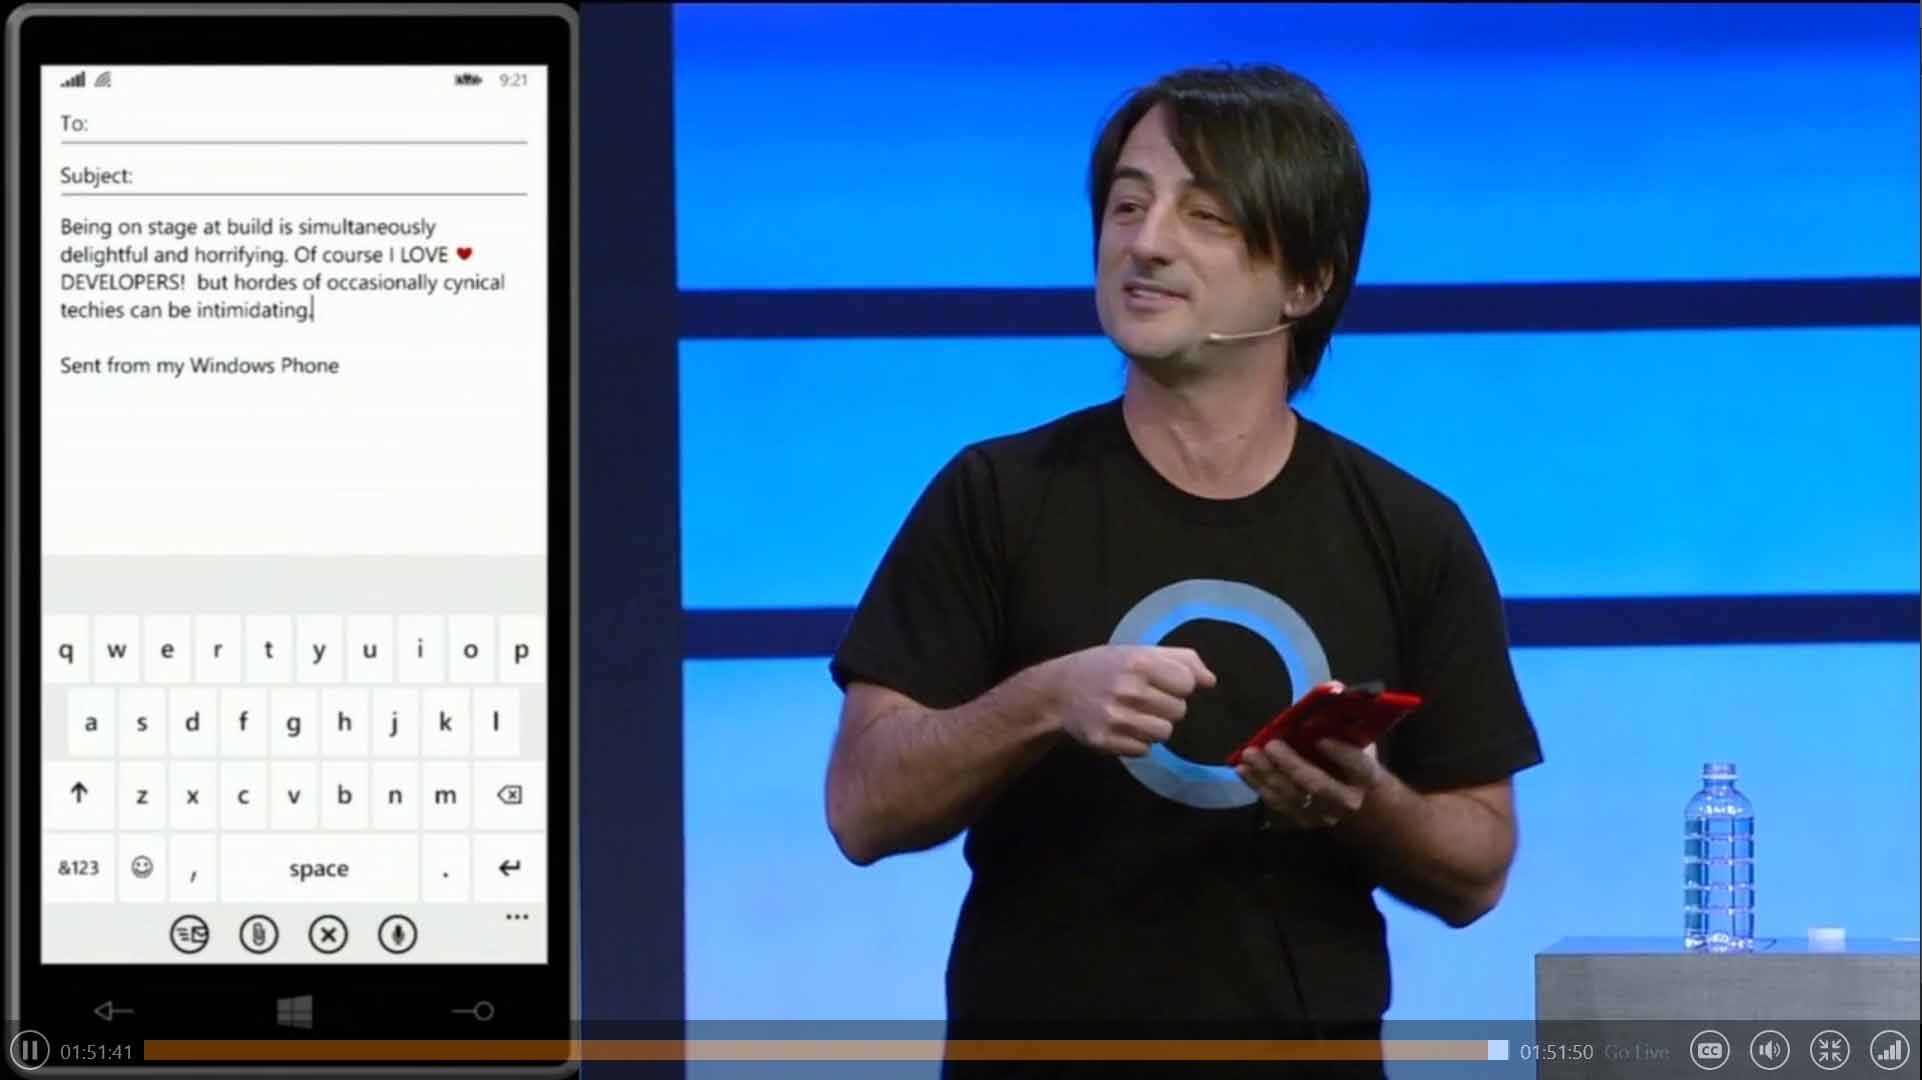1922x1080 pixels.
Task: Tap the discard X icon in app bar
Action: [x=328, y=935]
